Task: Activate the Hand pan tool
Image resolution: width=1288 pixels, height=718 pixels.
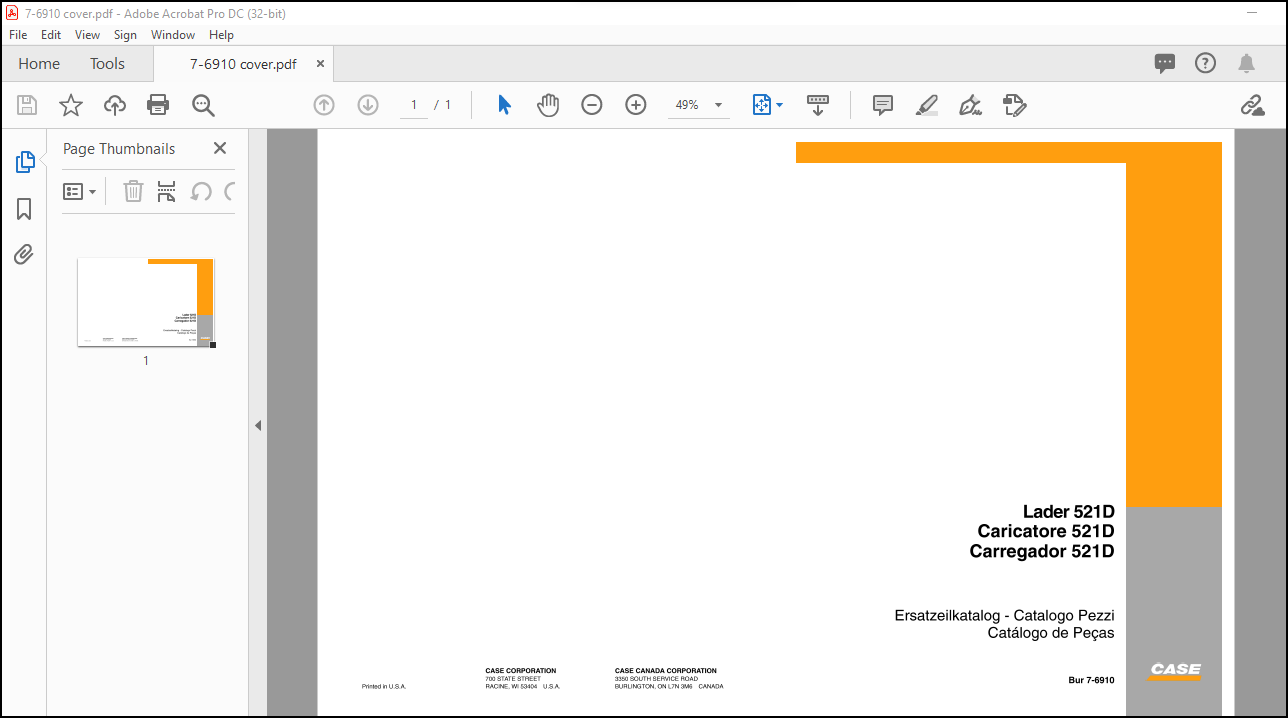Action: (548, 105)
